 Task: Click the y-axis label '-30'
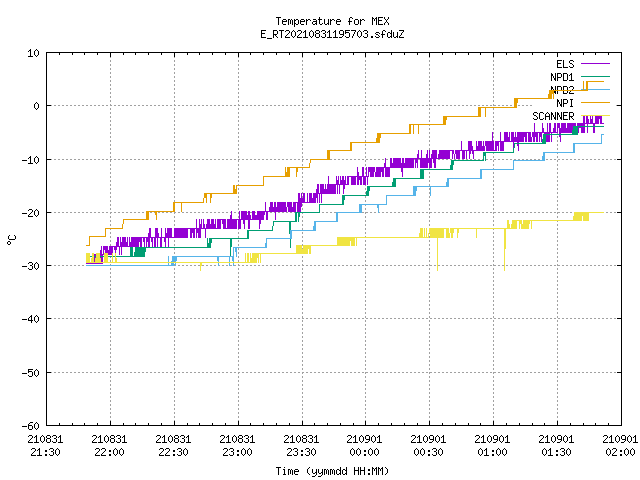coord(31,266)
